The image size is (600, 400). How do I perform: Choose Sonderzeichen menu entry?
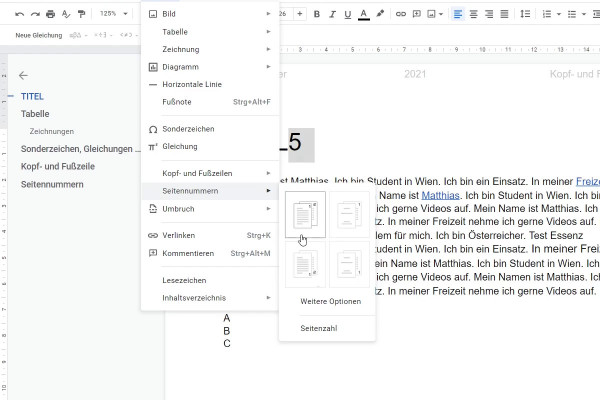tap(210, 129)
